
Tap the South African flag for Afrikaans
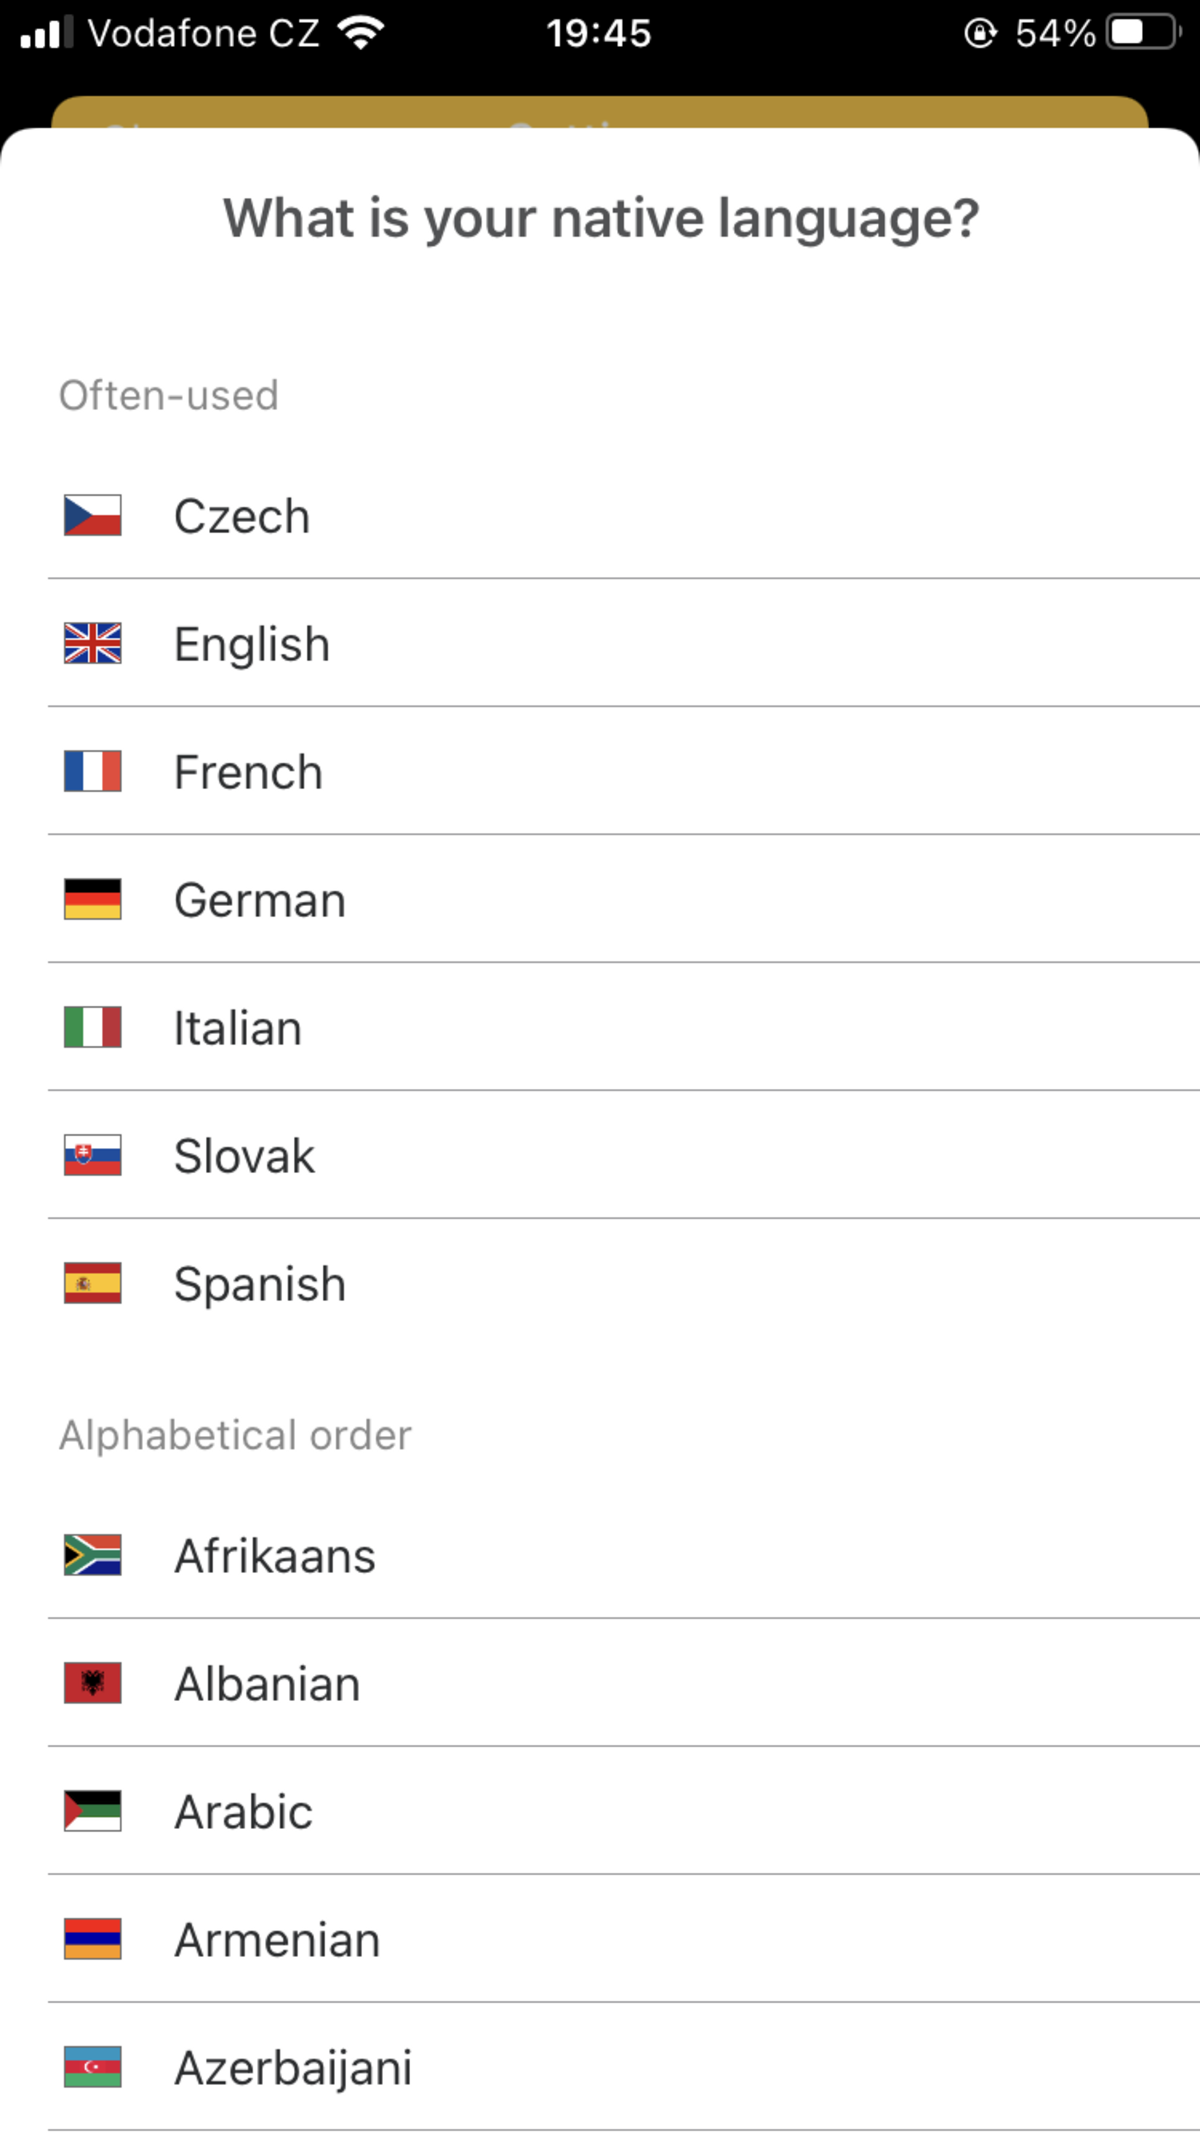pyautogui.click(x=92, y=1556)
